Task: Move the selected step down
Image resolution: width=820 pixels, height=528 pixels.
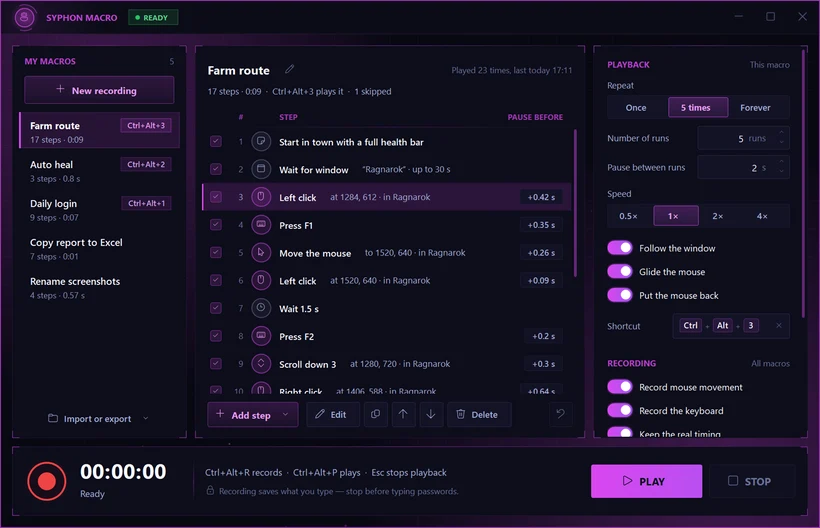Action: pyautogui.click(x=431, y=415)
